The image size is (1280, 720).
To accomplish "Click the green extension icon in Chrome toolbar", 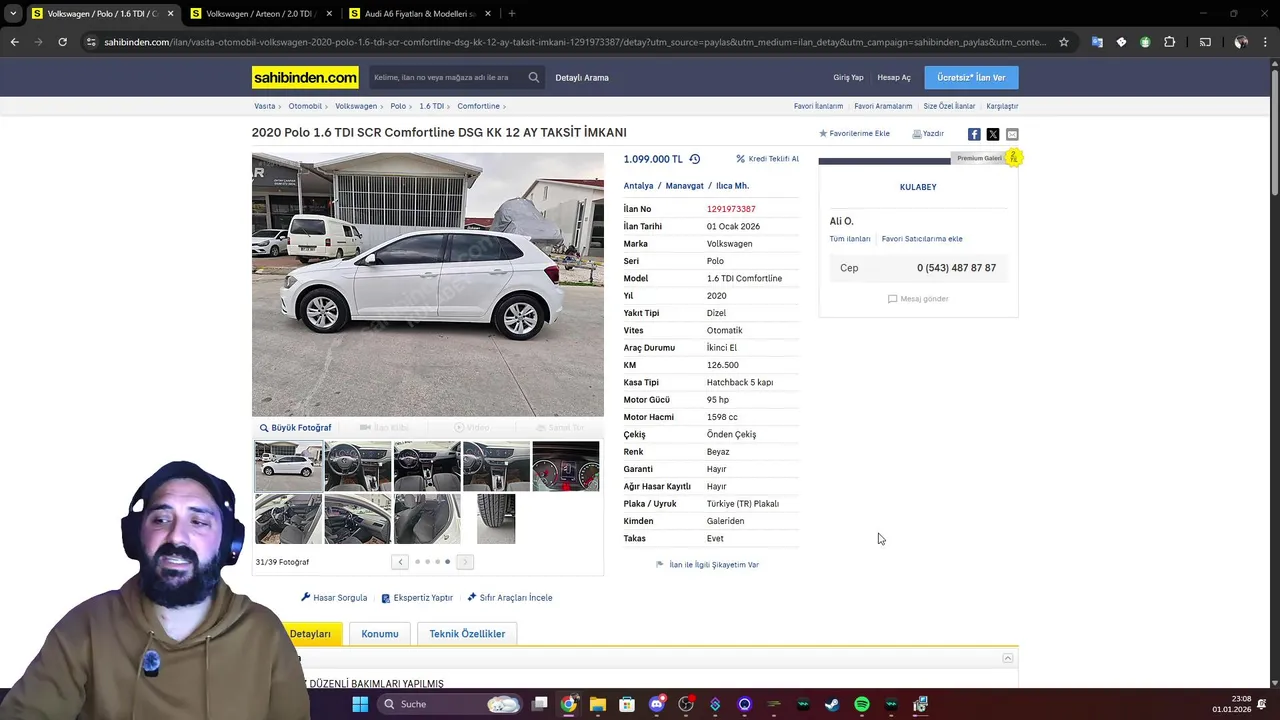I will (1145, 42).
